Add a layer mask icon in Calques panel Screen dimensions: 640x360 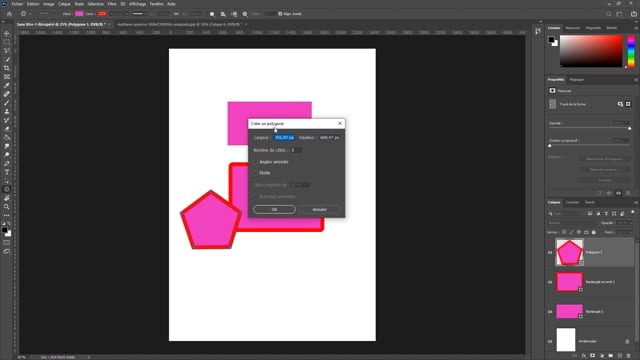click(593, 356)
